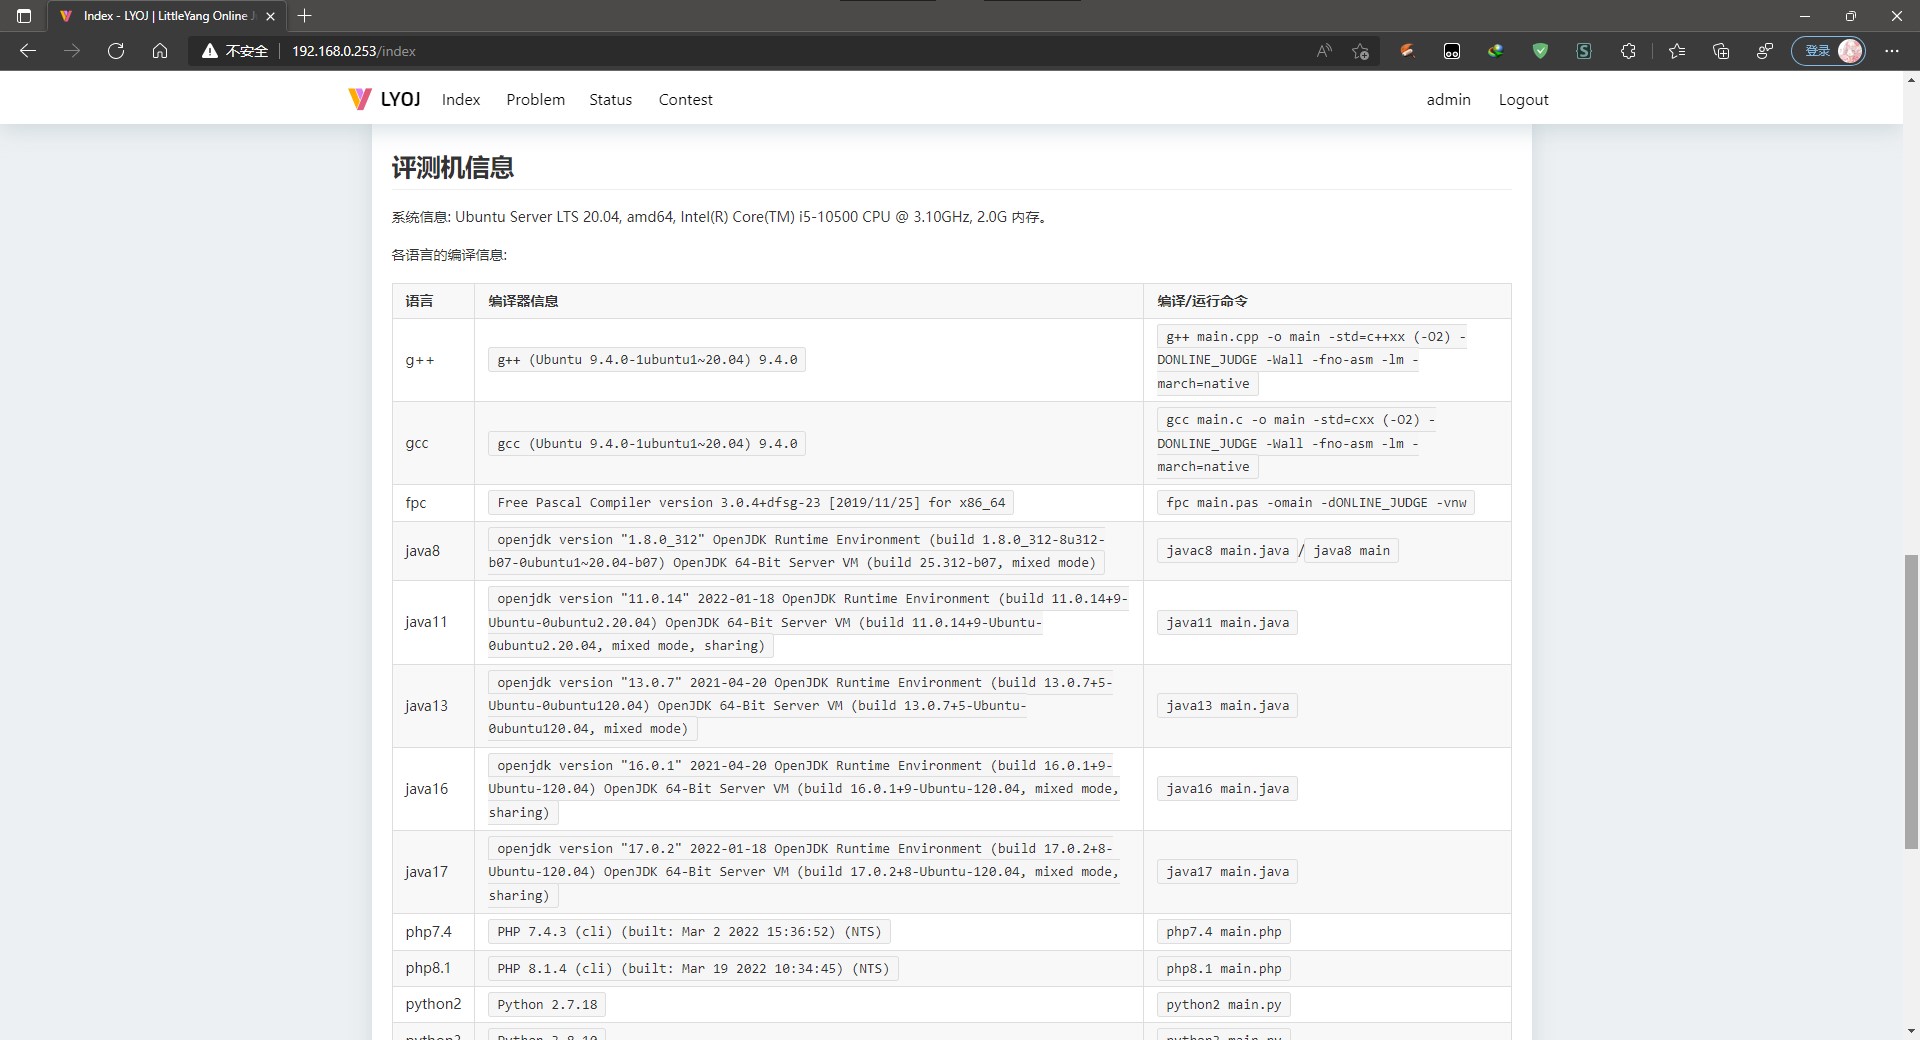Image resolution: width=1920 pixels, height=1040 pixels.
Task: Reload the current page
Action: pyautogui.click(x=115, y=51)
